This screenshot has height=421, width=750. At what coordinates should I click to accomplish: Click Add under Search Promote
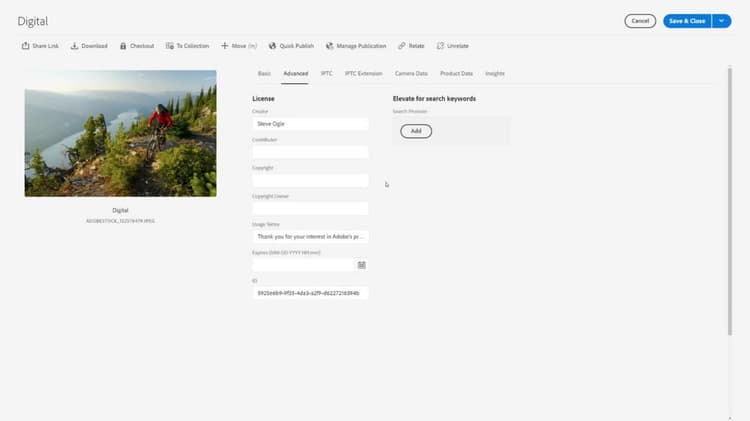pos(416,131)
